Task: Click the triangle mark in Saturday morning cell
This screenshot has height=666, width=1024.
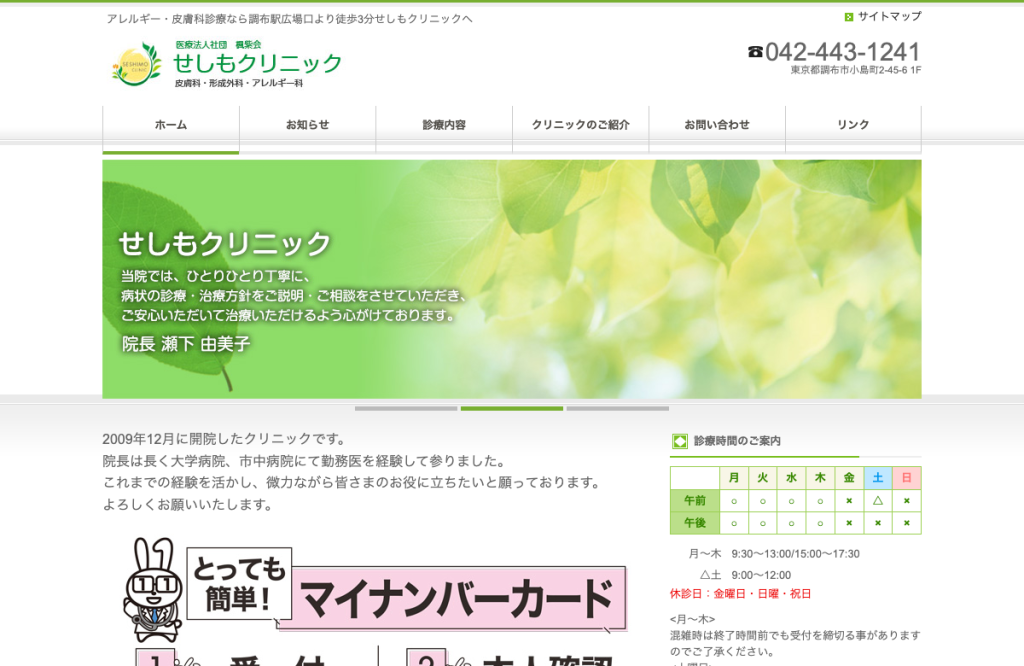Action: point(878,501)
